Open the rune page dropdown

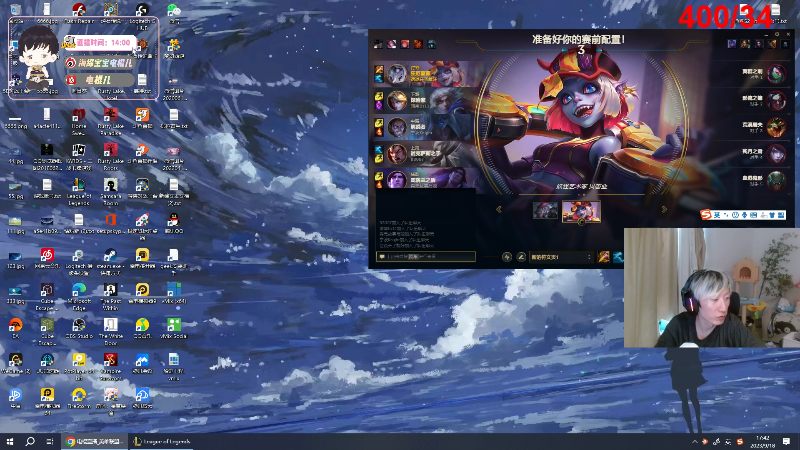pos(561,257)
